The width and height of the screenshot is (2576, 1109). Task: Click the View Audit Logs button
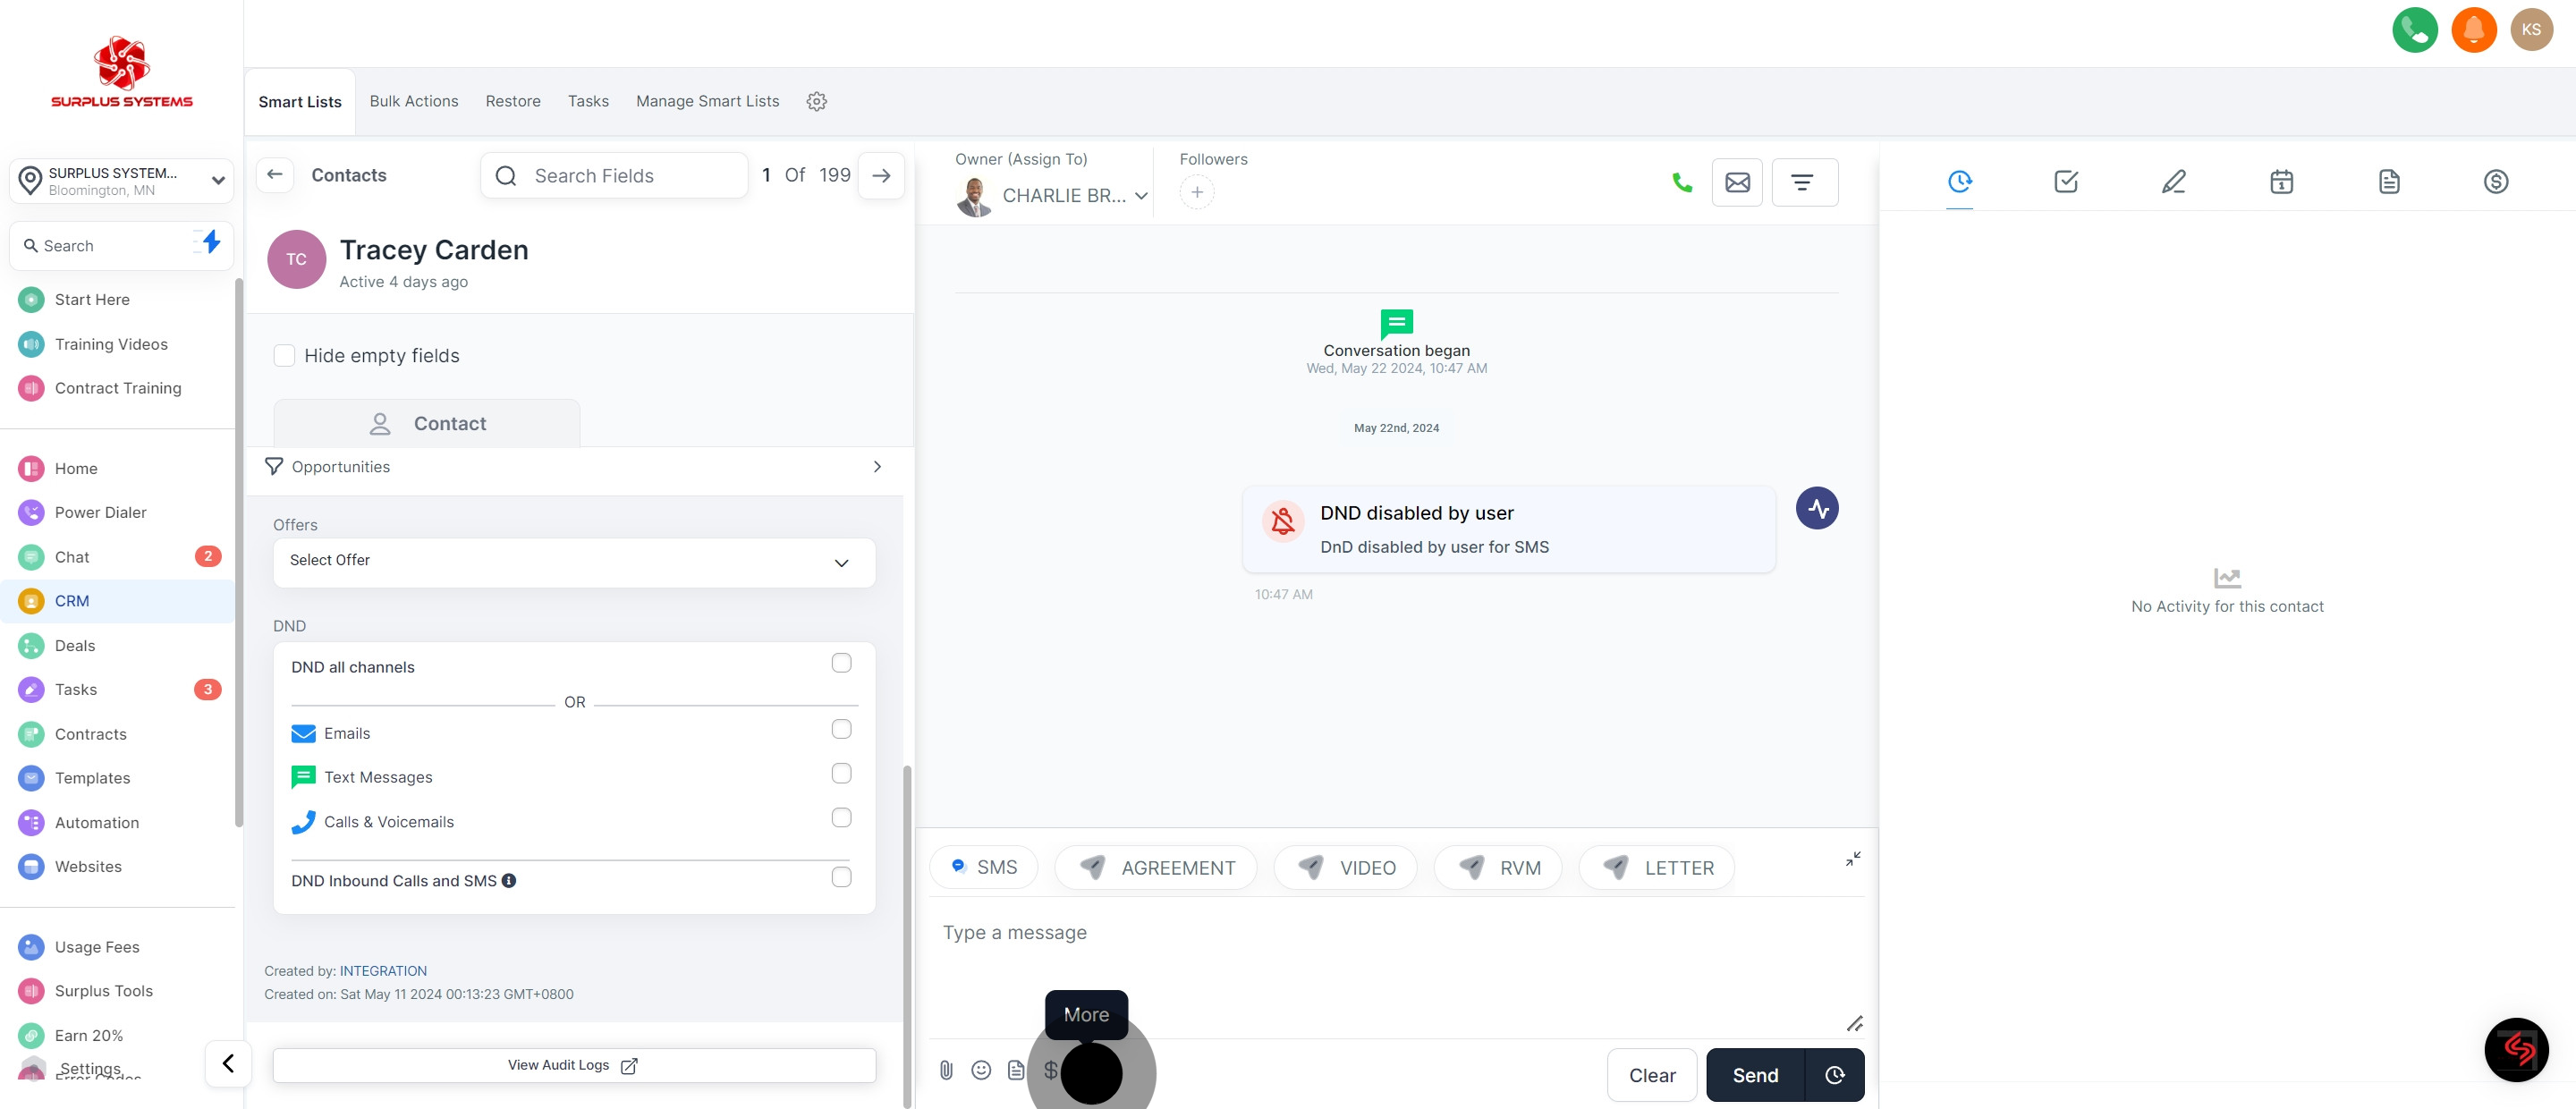(x=574, y=1066)
